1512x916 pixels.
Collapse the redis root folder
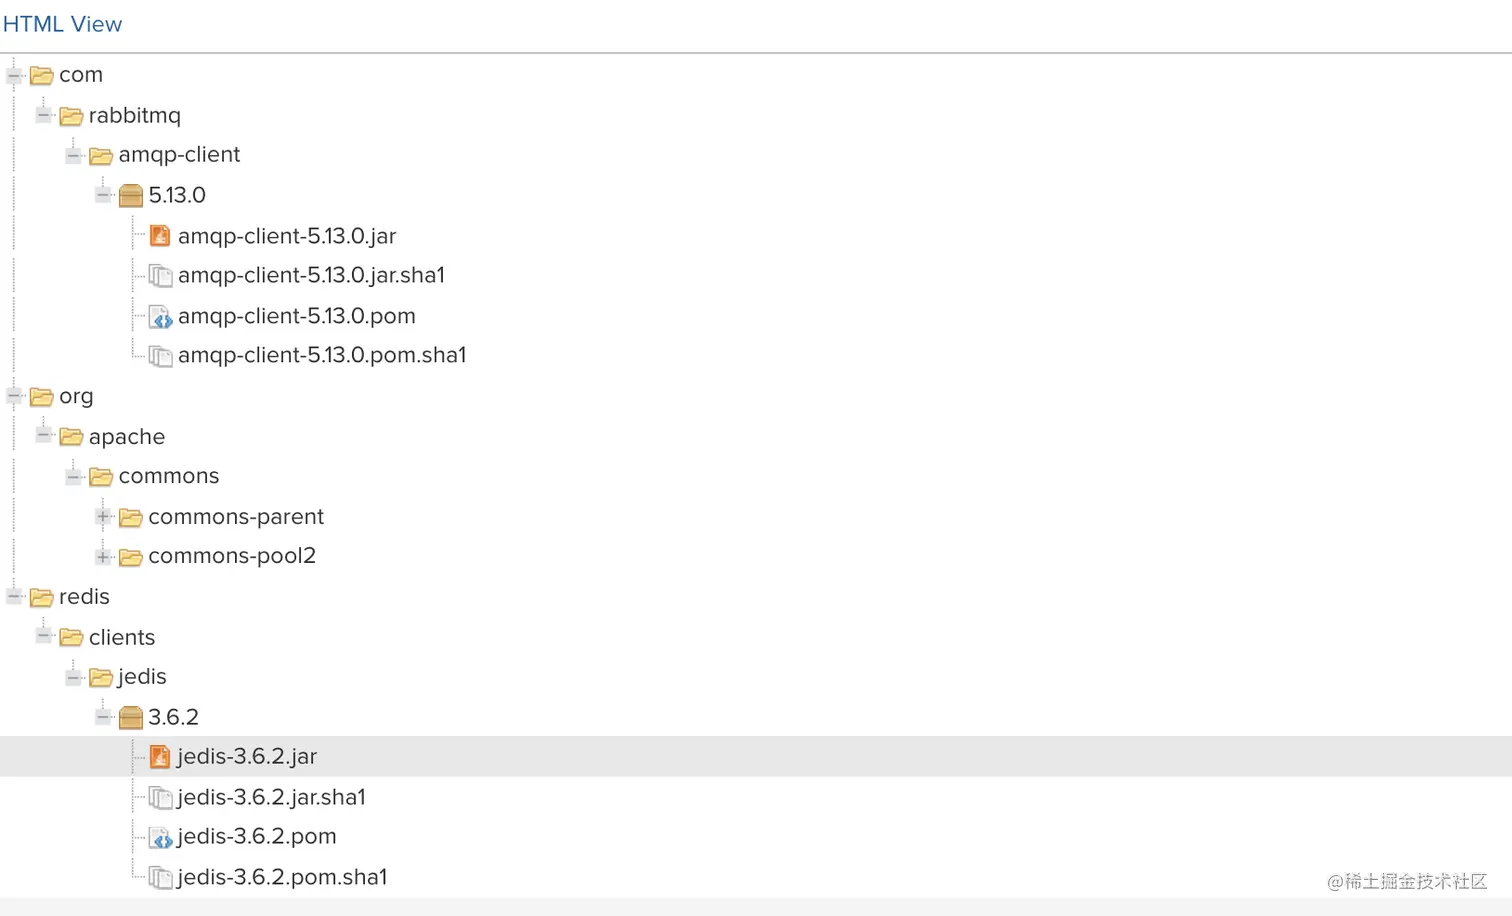coord(15,597)
